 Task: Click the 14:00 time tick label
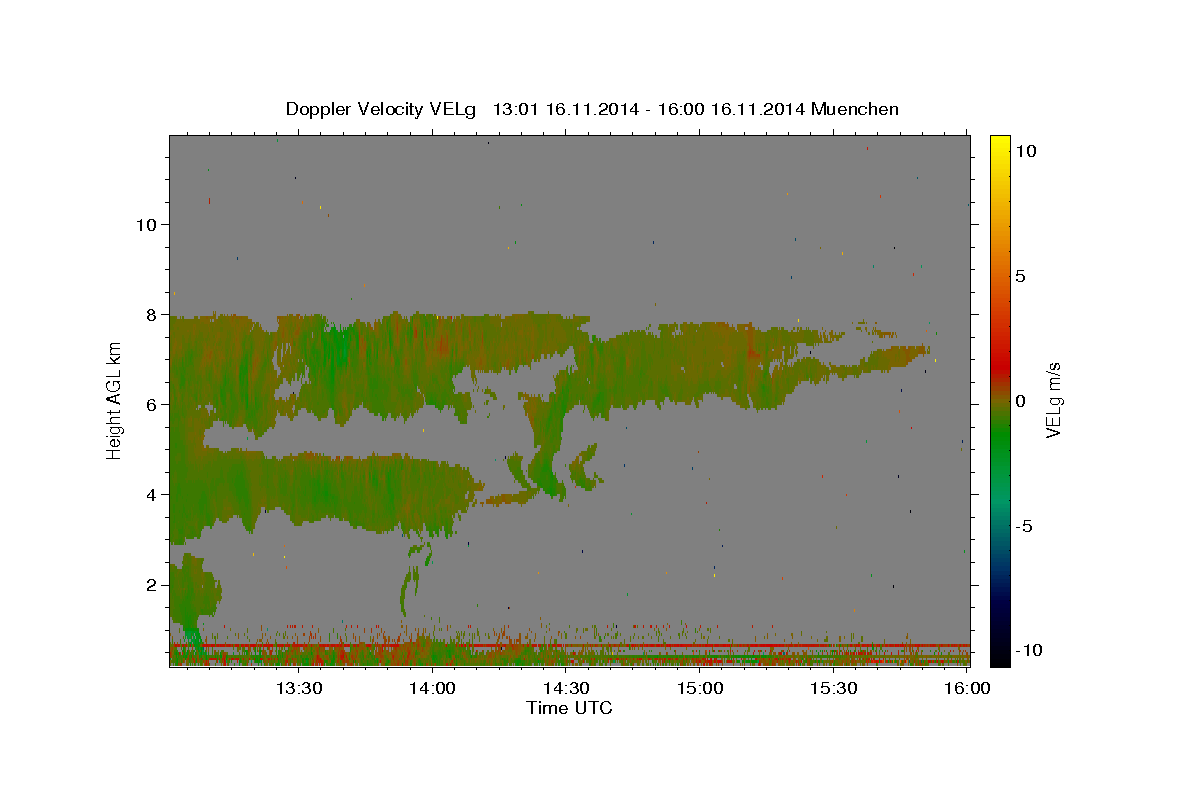(432, 688)
